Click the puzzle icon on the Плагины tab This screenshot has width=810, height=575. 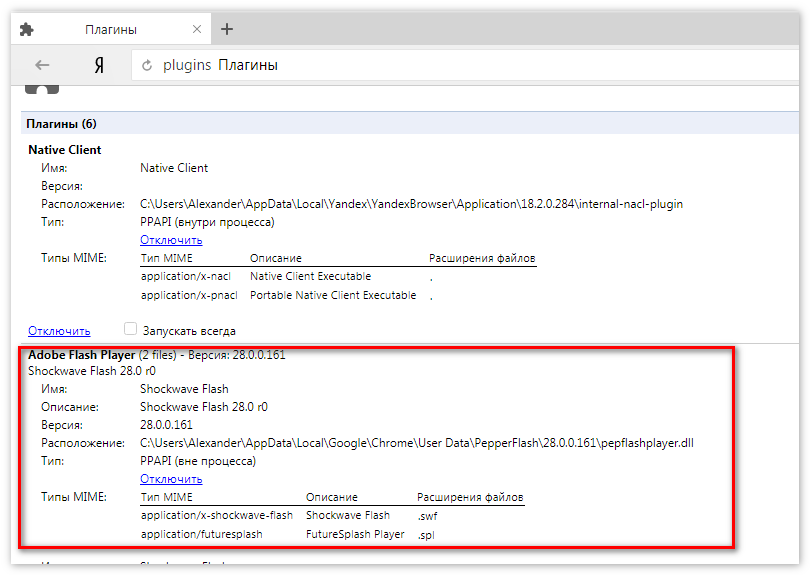coord(27,30)
